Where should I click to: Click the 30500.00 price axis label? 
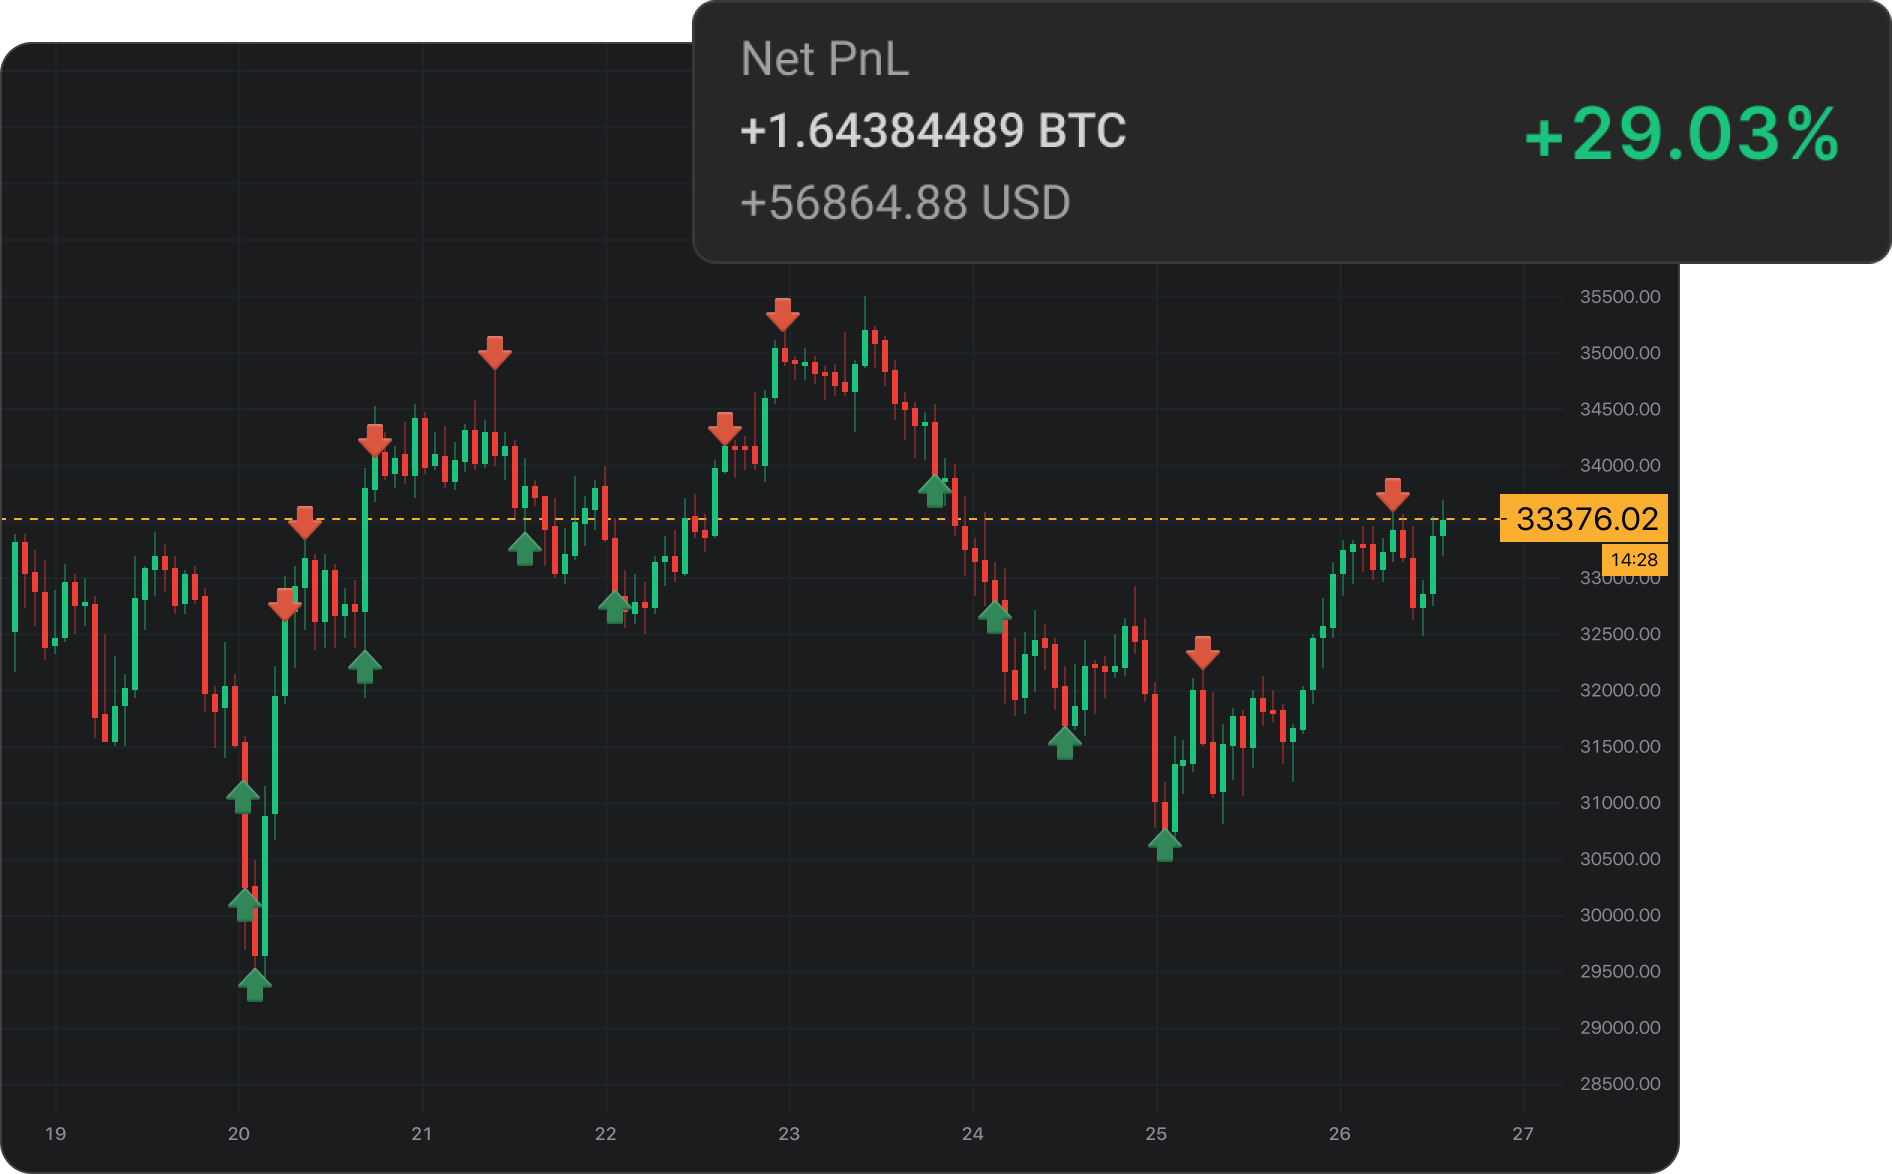click(1620, 859)
